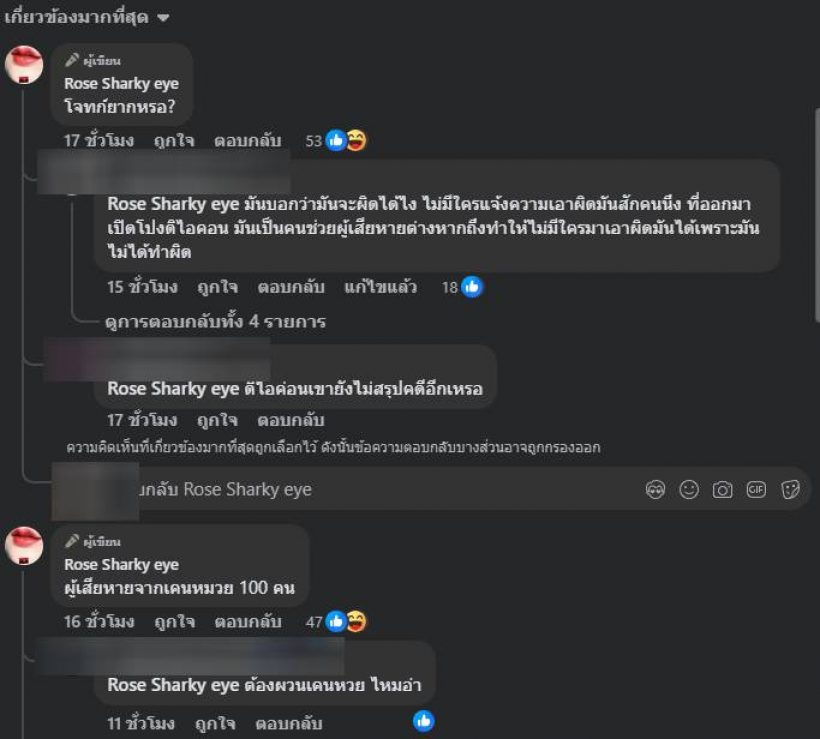Click Rose Sharky eye lips avatar in second comment
Image resolution: width=820 pixels, height=739 pixels.
[24, 546]
